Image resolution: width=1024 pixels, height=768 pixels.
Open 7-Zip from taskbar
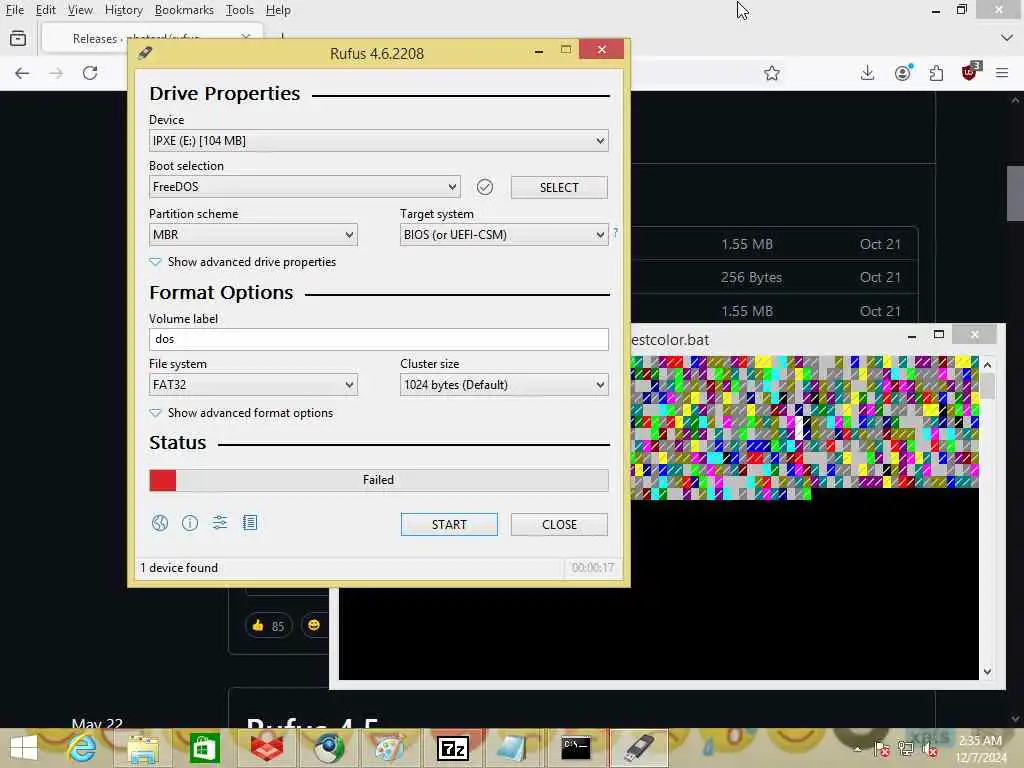point(453,748)
